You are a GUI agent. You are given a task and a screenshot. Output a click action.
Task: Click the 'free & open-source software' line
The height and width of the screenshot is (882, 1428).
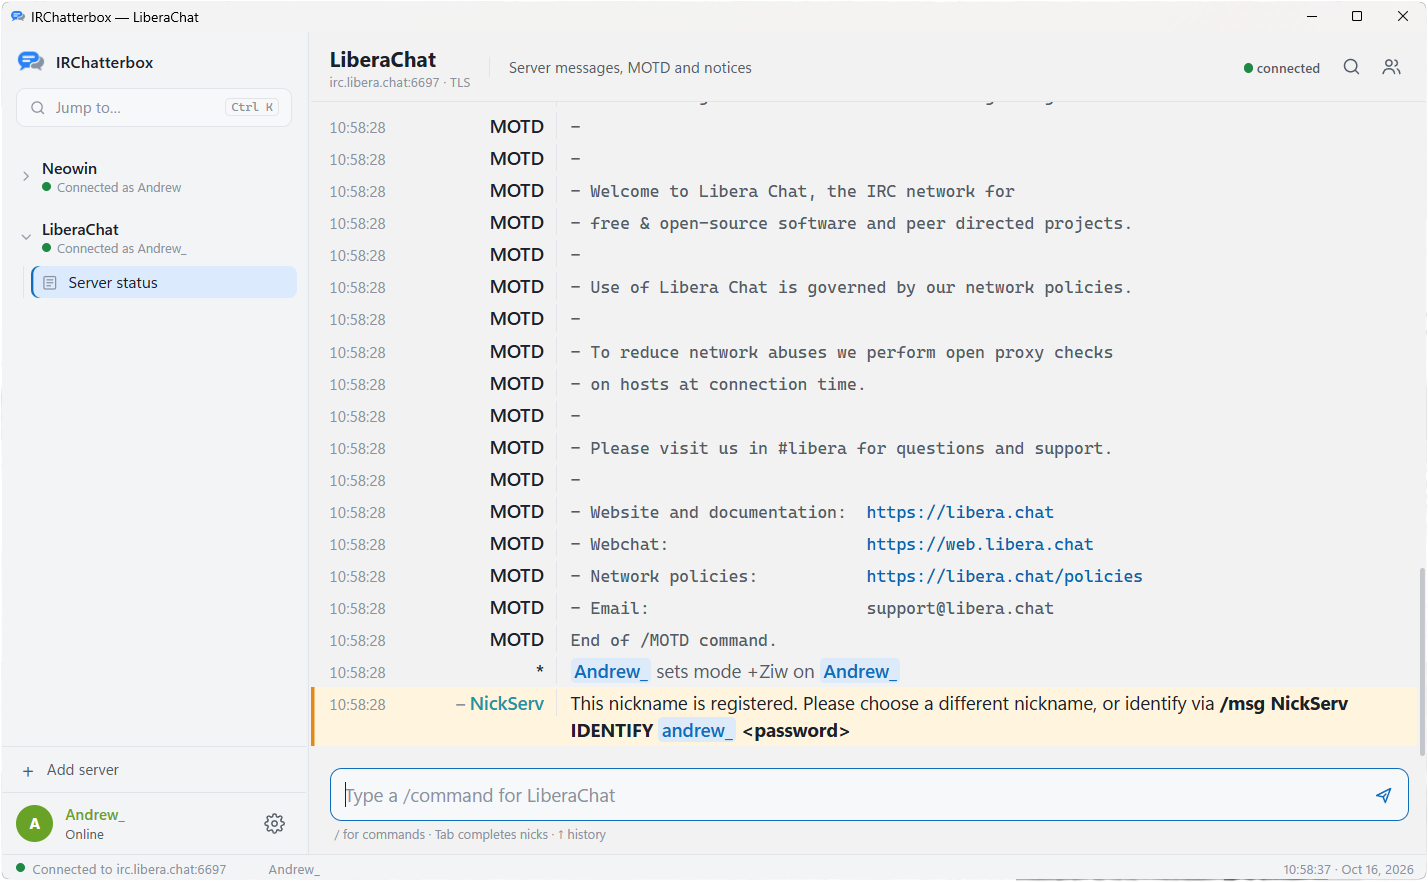[x=851, y=223]
